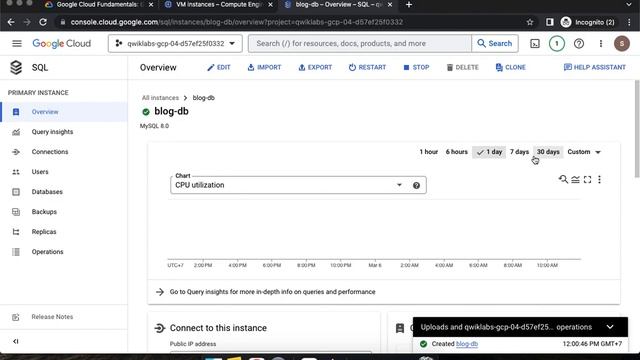
Task: Click the IMPORT button
Action: tap(264, 67)
